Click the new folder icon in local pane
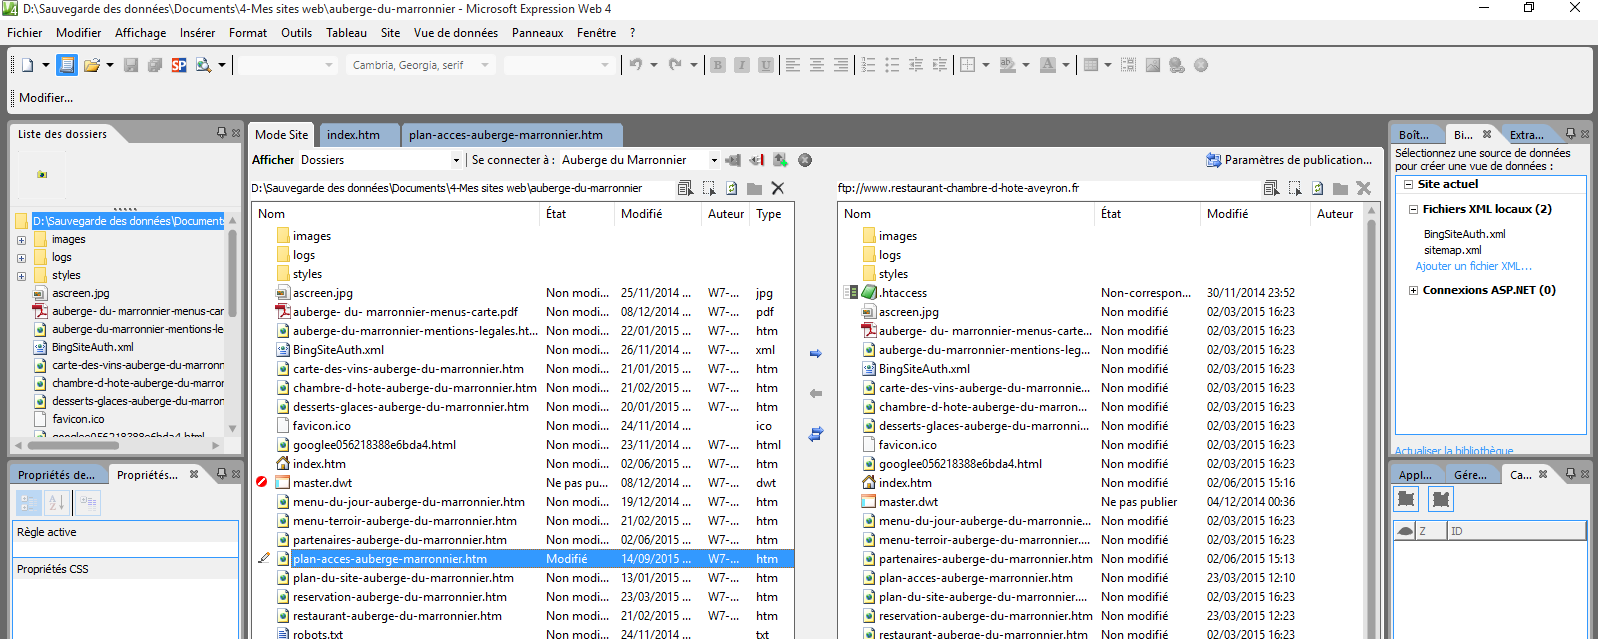 754,188
